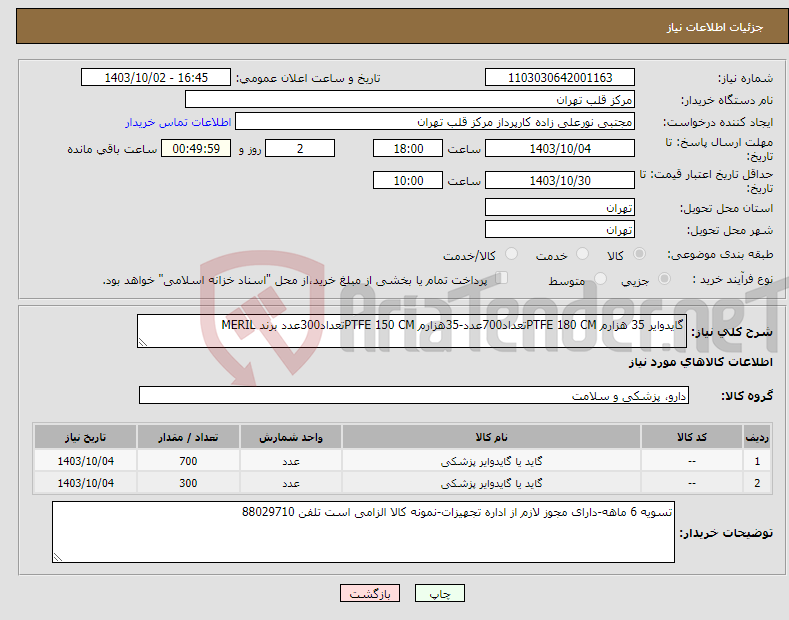Click the unit cell عدد in row 1
The image size is (789, 620).
click(x=291, y=460)
